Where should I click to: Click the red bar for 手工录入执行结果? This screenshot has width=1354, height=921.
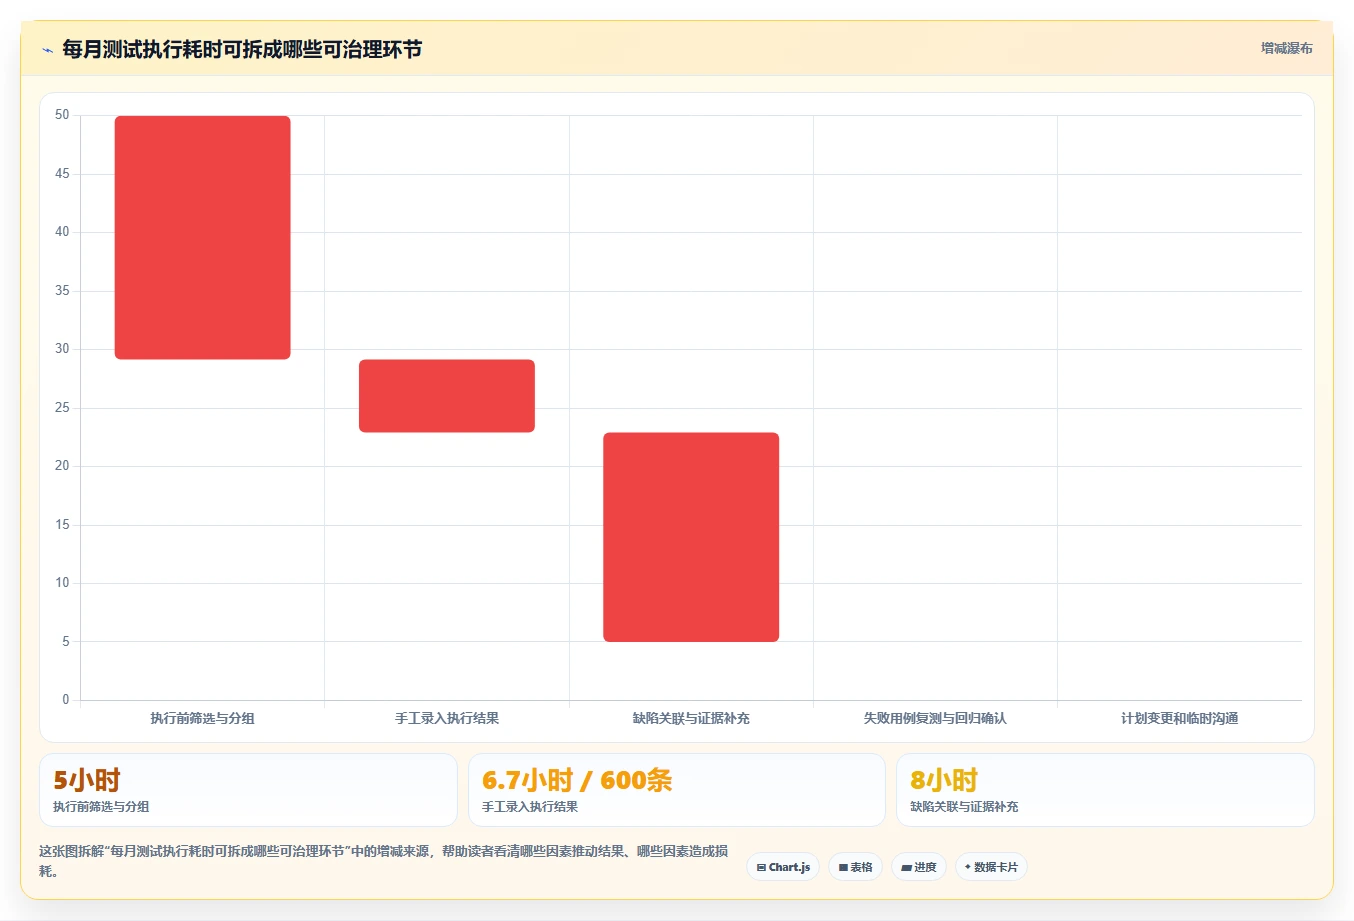[447, 396]
